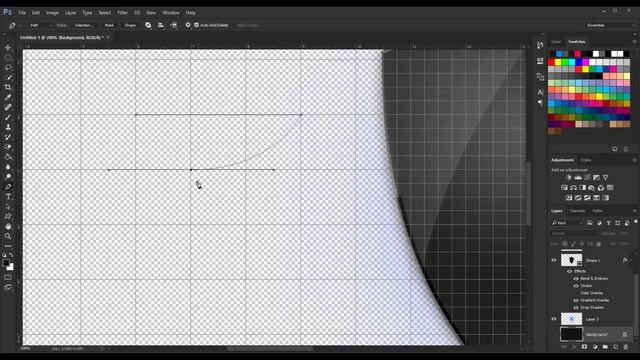Toggle layer filtering switch
This screenshot has width=640, height=360.
pos(636,222)
